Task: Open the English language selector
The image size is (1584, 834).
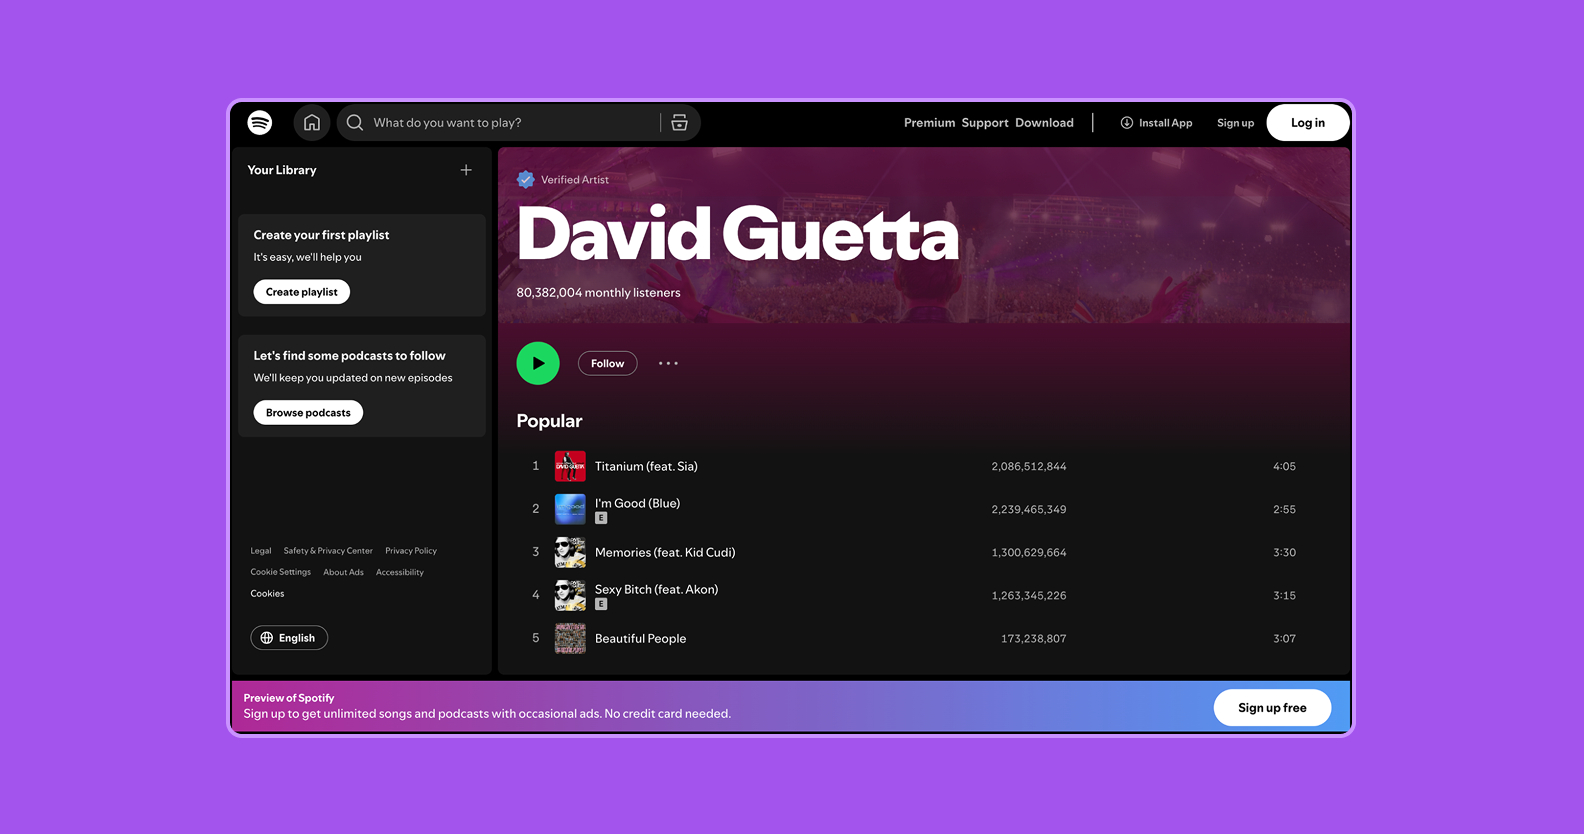Action: coord(289,638)
